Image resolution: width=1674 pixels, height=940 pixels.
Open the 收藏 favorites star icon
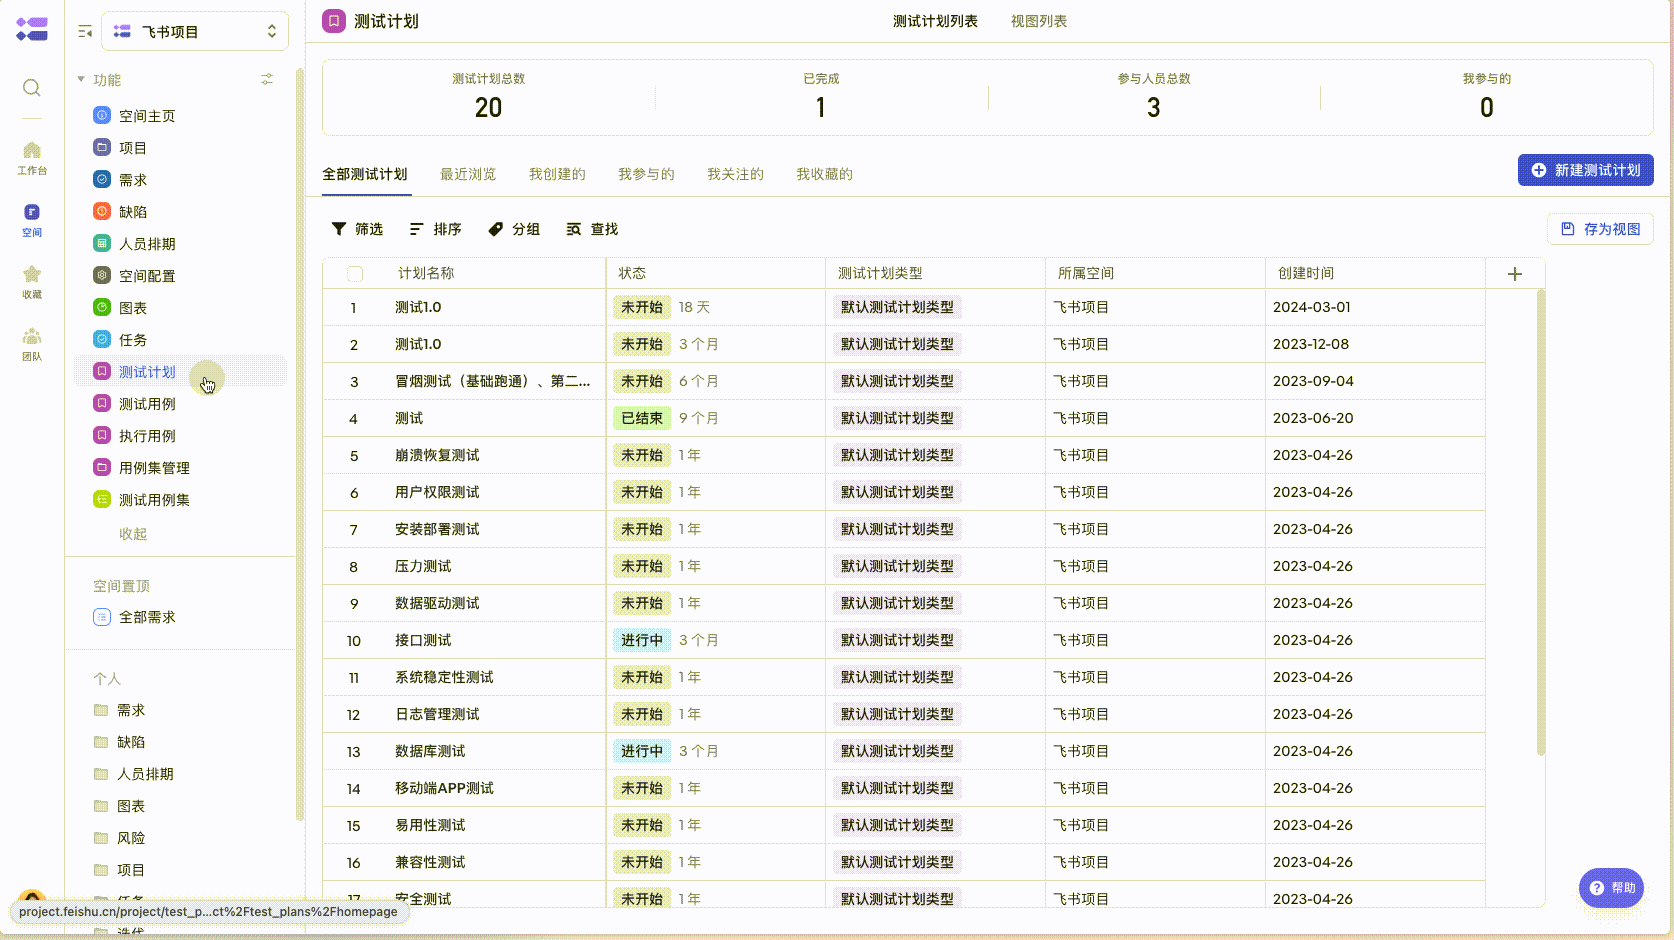32,282
